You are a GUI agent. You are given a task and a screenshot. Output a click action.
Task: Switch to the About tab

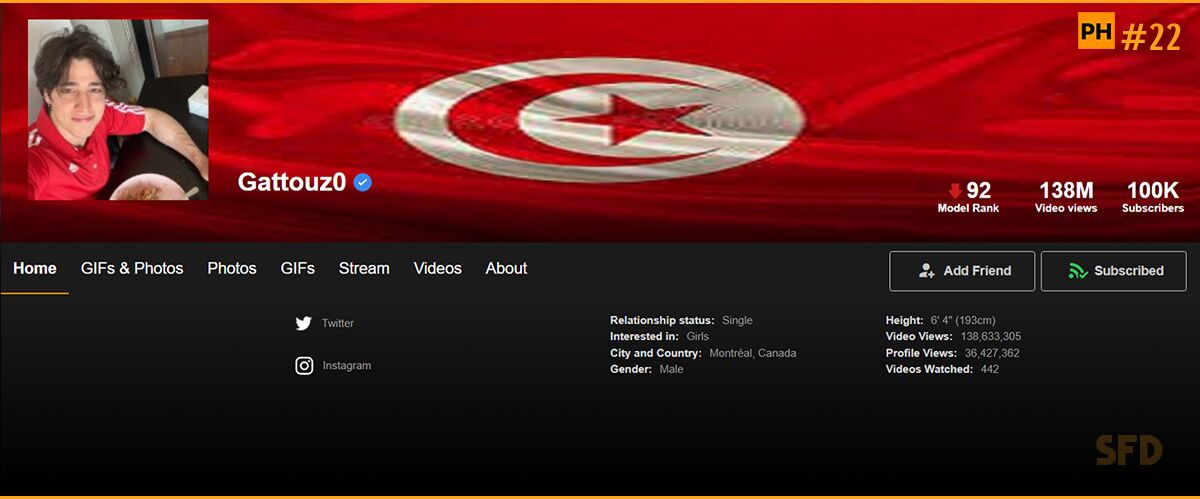(506, 268)
